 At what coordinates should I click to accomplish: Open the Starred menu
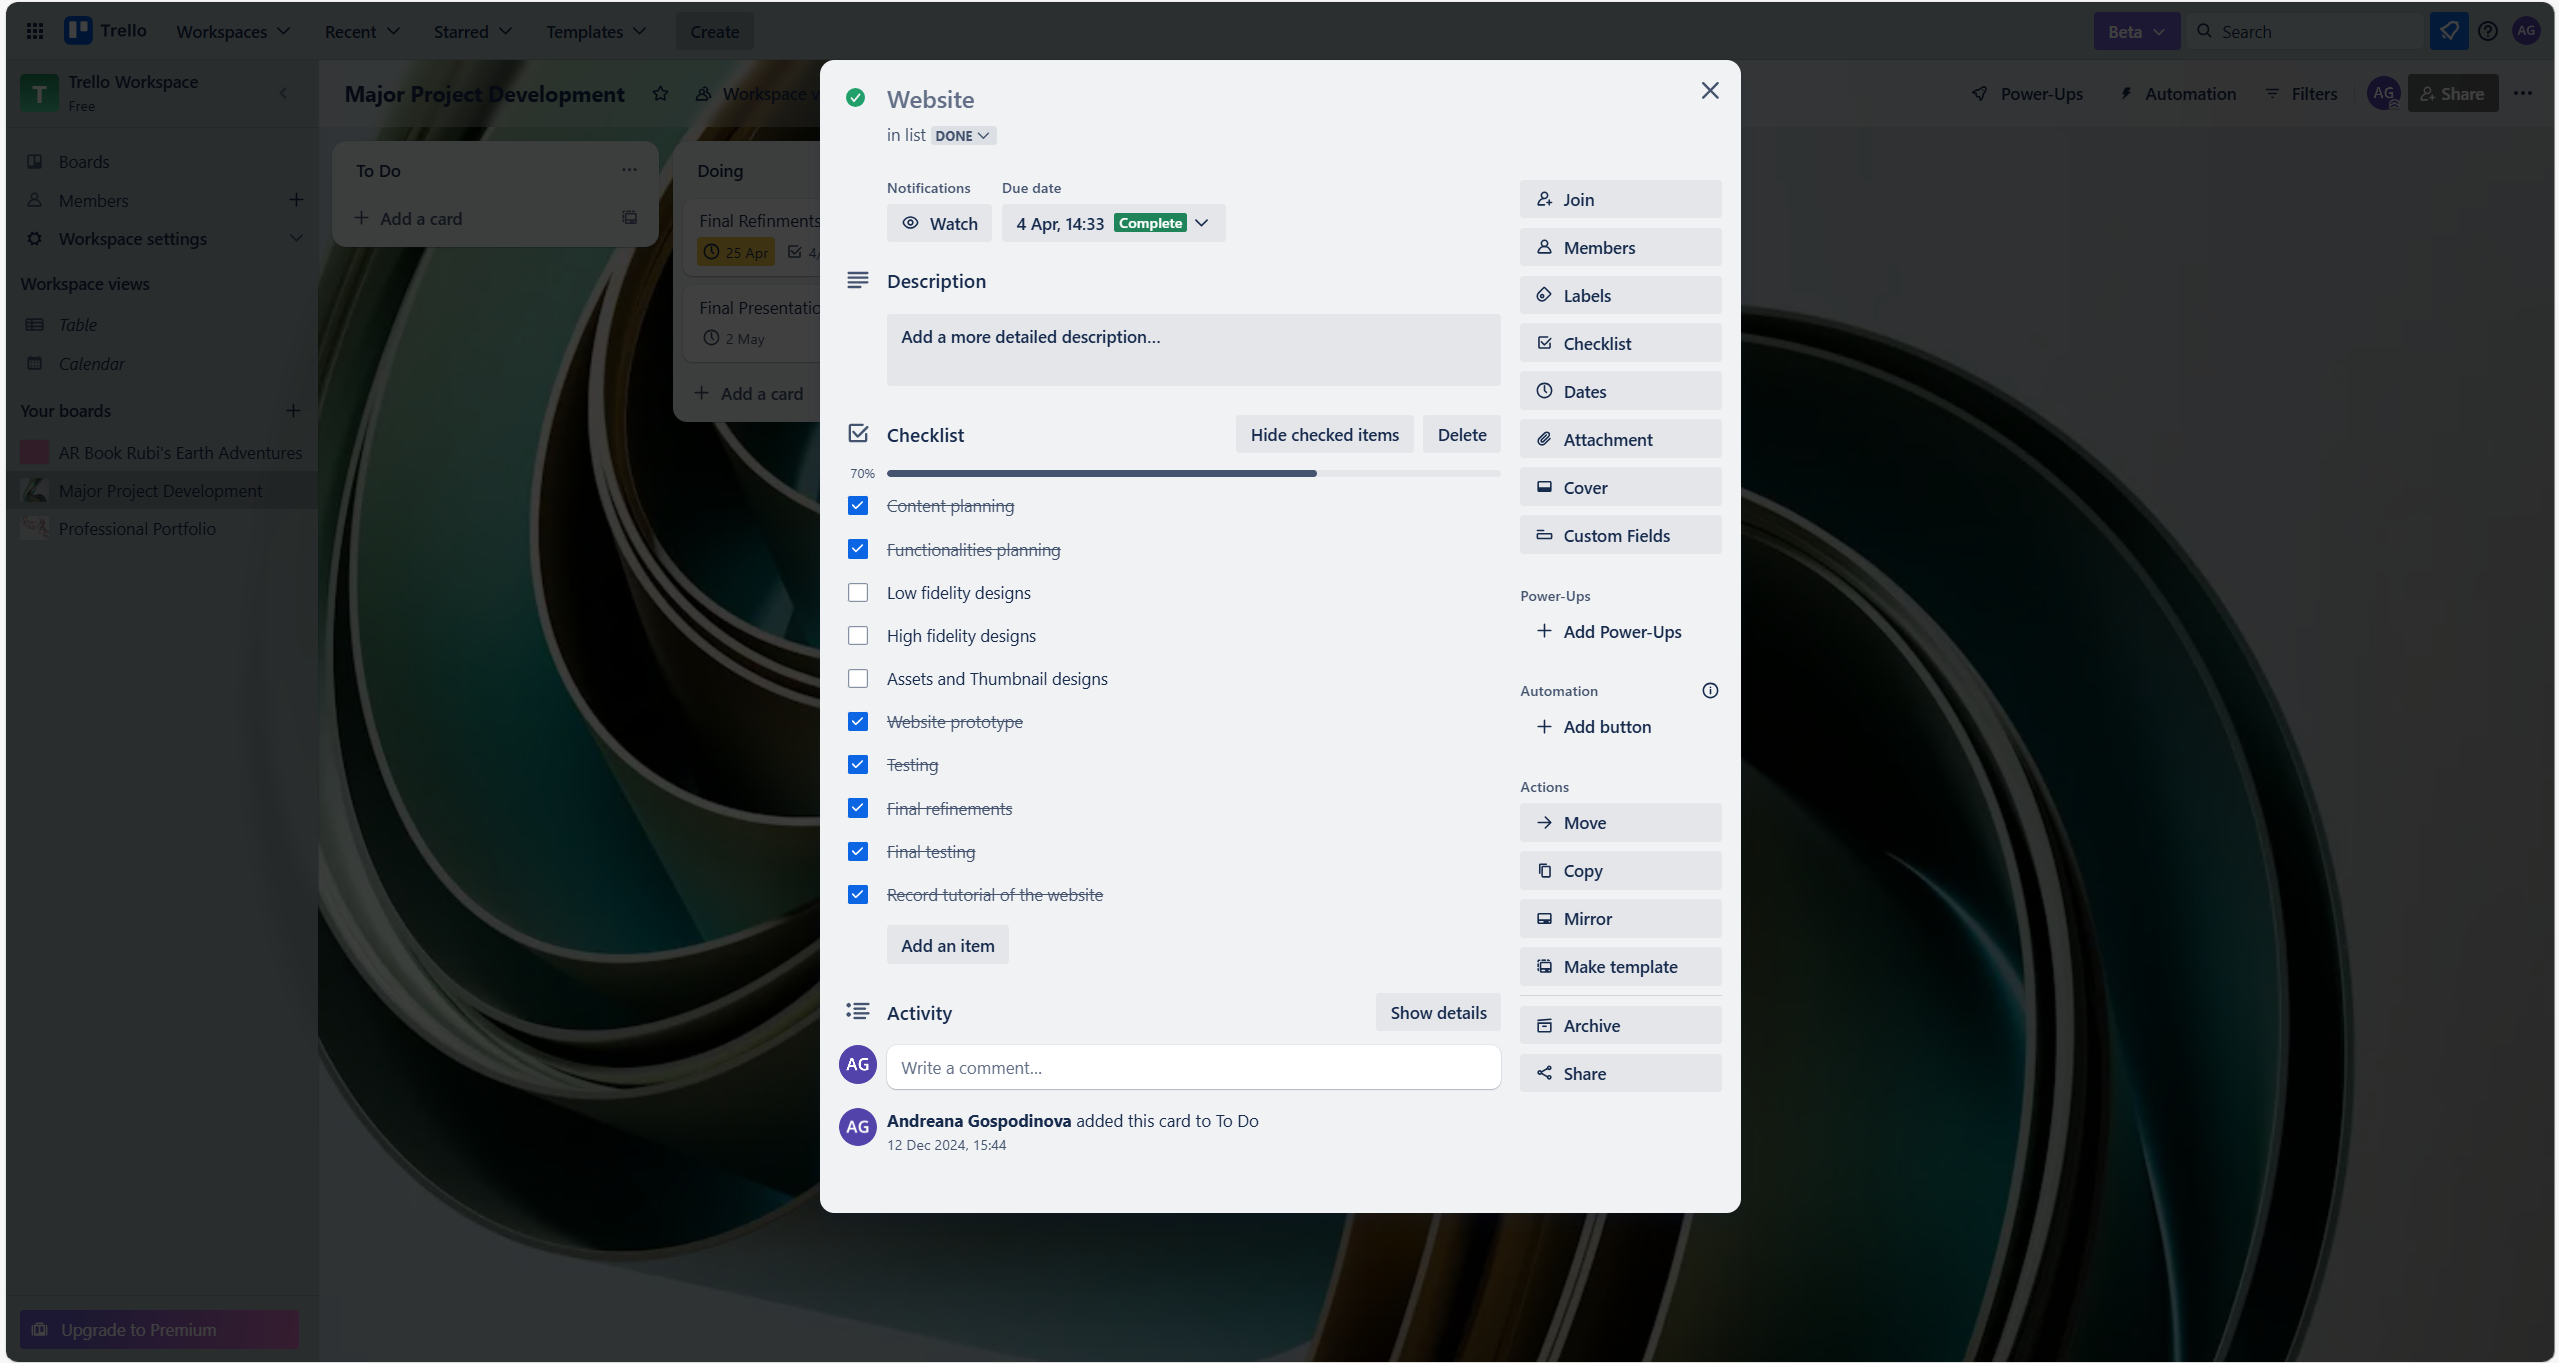point(472,32)
